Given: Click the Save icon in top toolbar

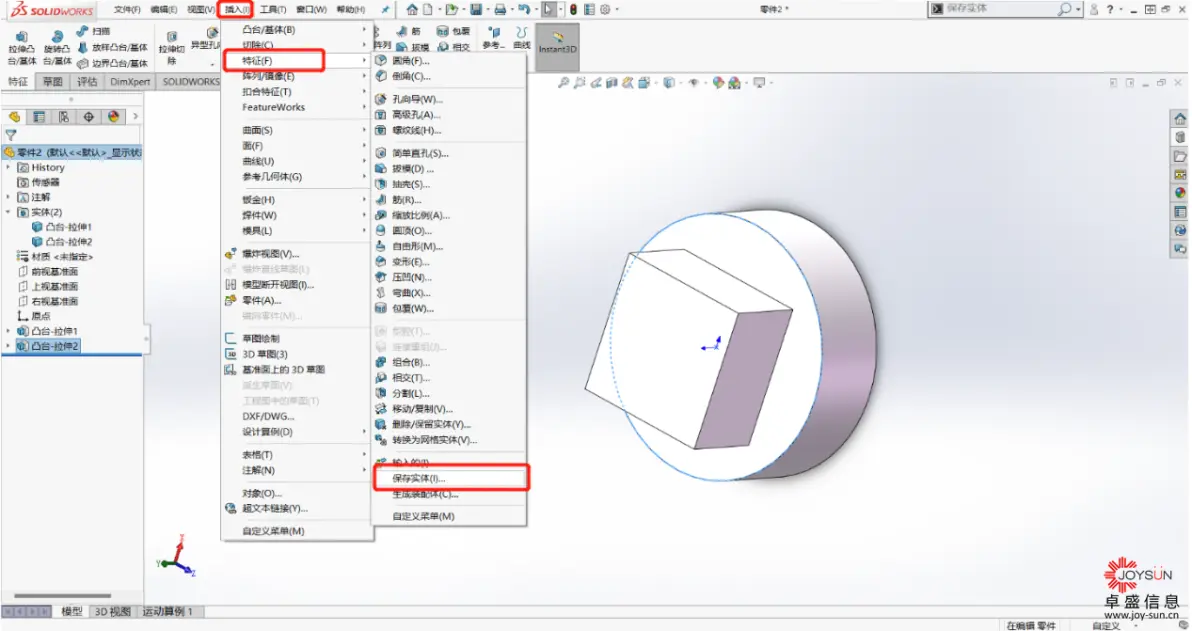Looking at the screenshot, I should tap(476, 9).
